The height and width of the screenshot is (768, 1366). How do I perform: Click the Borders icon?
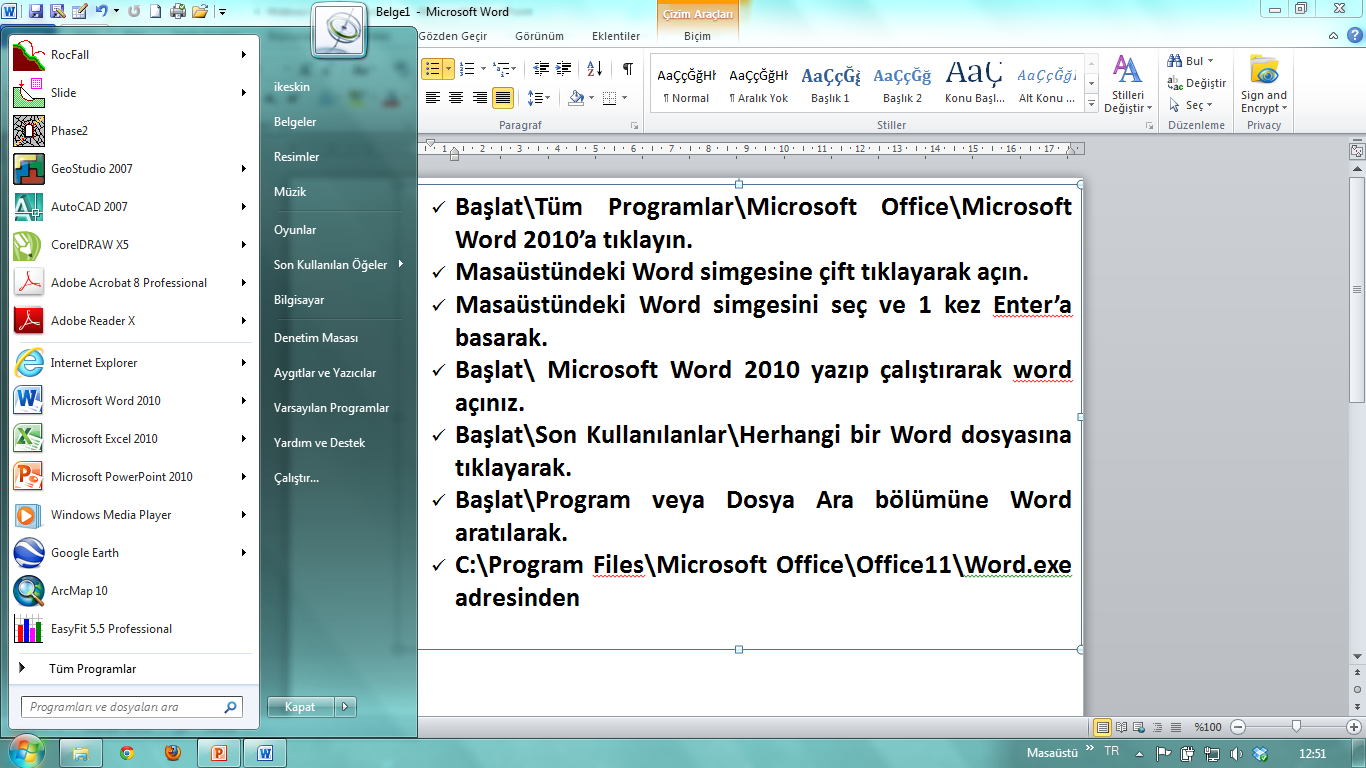(x=608, y=98)
